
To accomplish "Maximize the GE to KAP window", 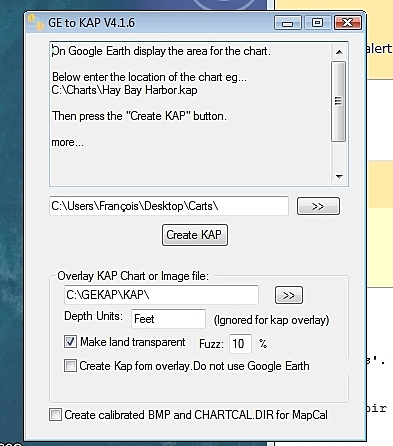I will click(317, 23).
